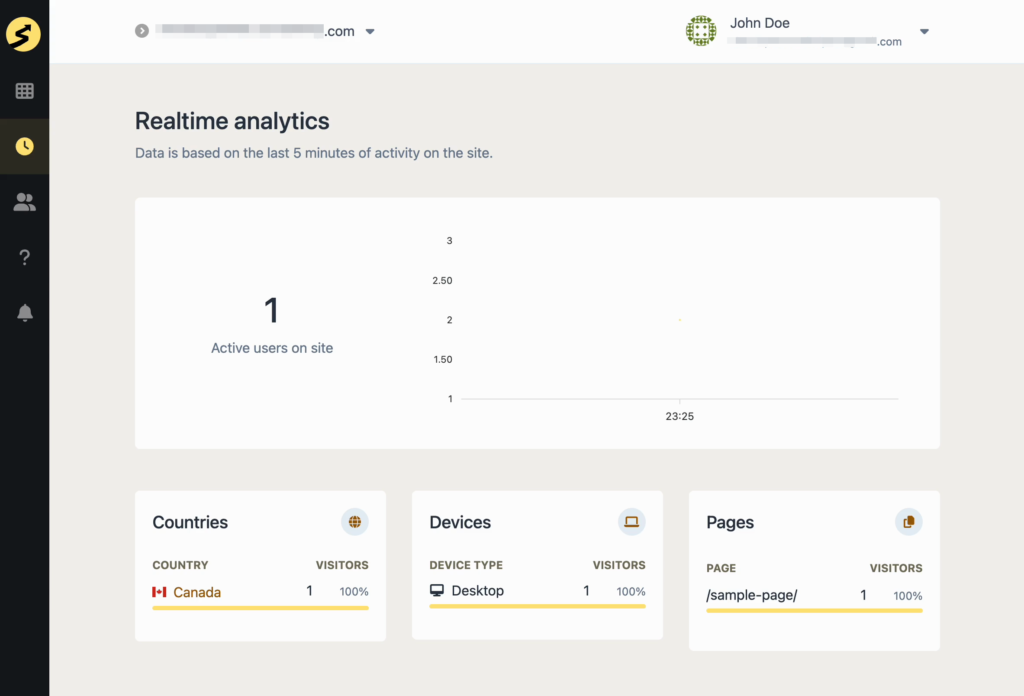Click VISITORS header in Countries card
The height and width of the screenshot is (696, 1024).
coord(342,565)
